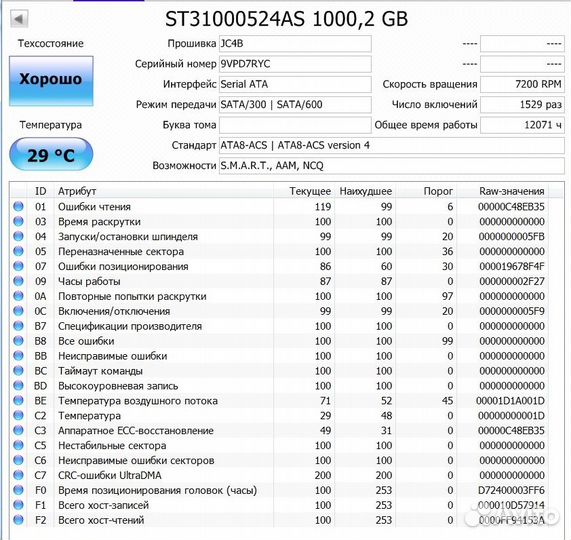Screen dimensions: 571x540
Task: Select the Serial ATA interface field
Action: (295, 84)
